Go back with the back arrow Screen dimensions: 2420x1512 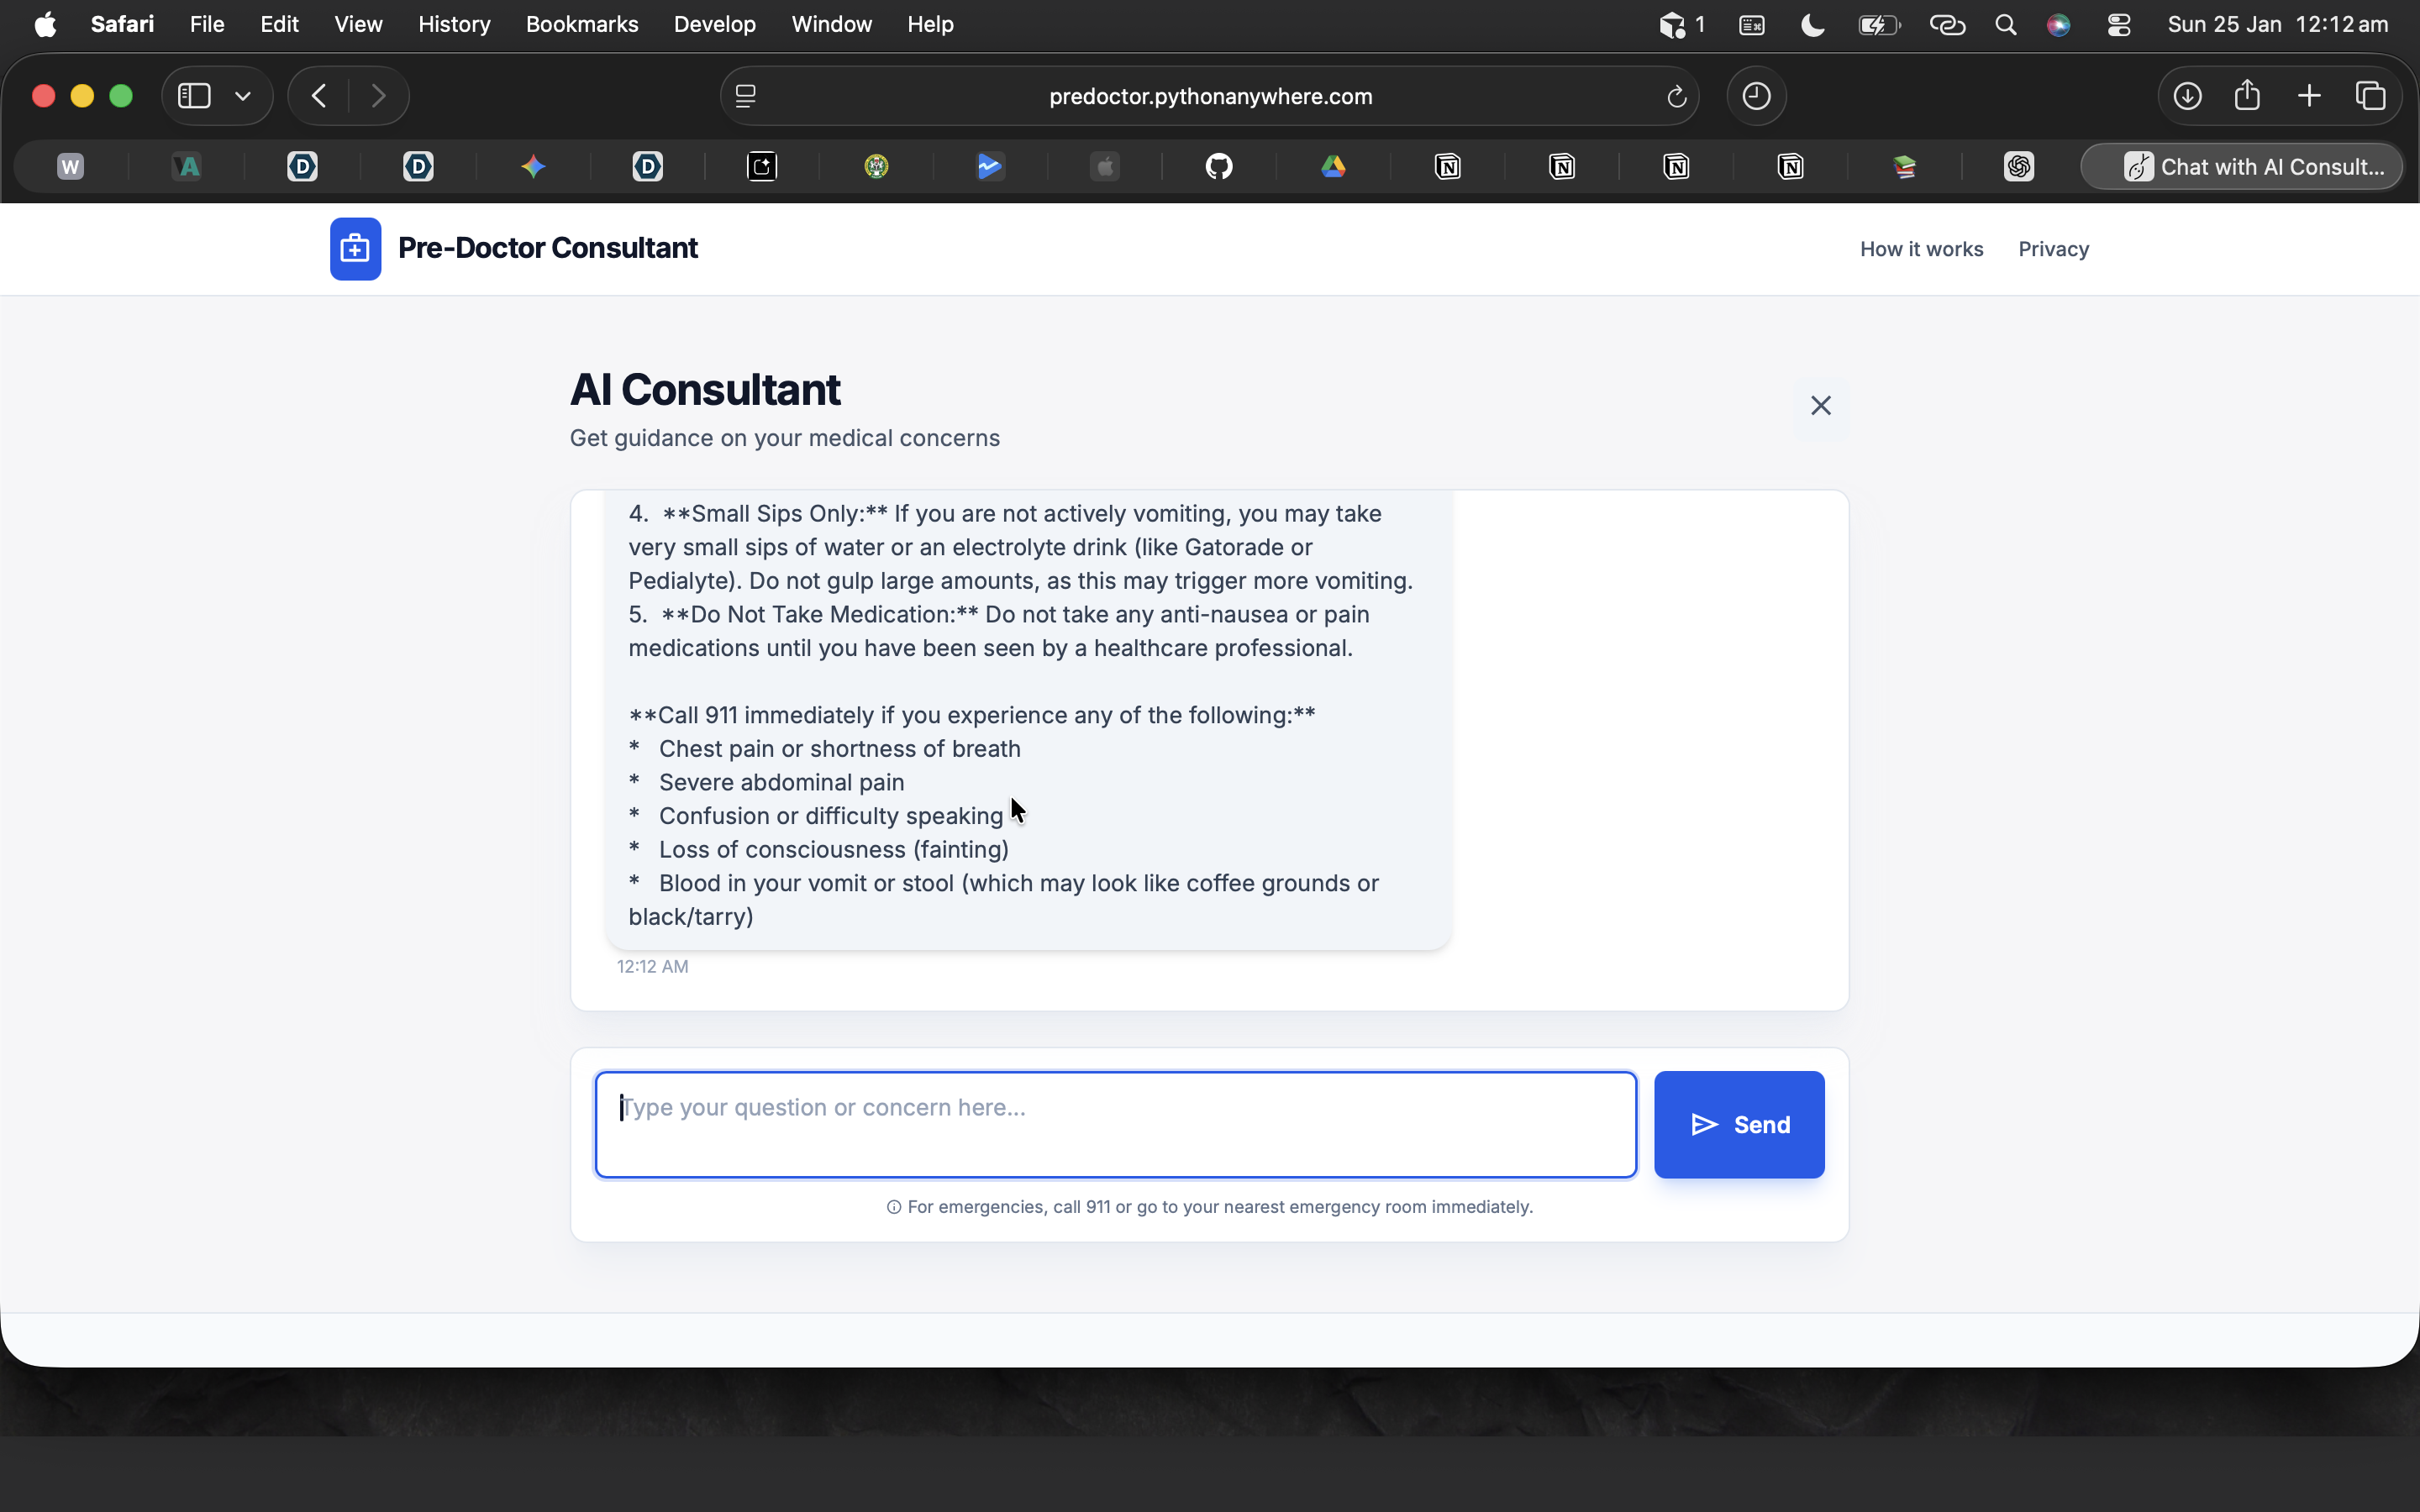pyautogui.click(x=319, y=96)
